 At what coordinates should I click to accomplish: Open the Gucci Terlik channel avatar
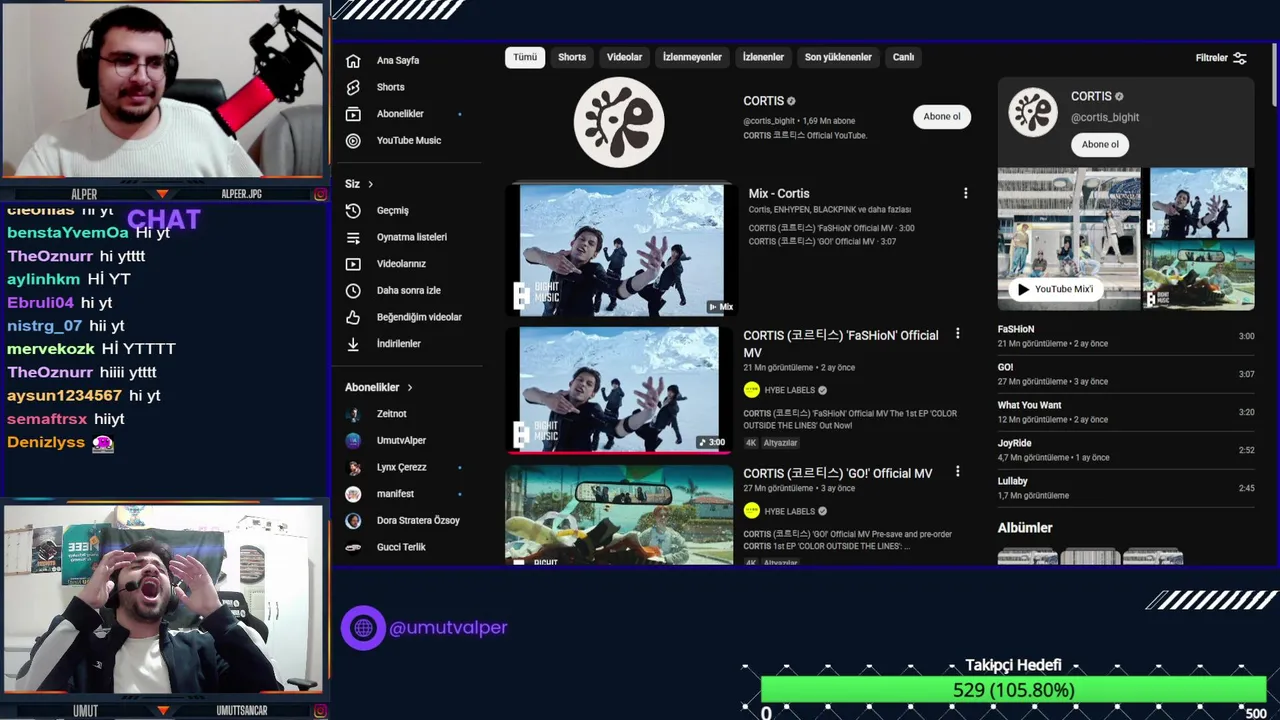click(353, 548)
